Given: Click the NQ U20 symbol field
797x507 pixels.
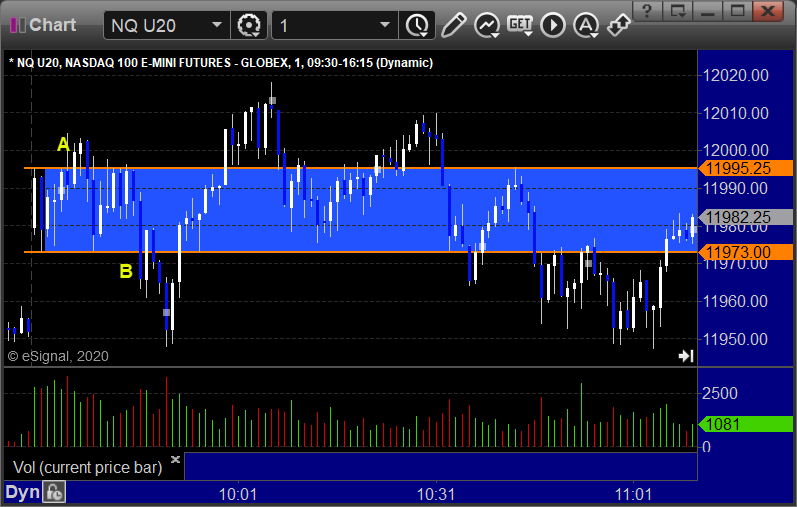Looking at the screenshot, I should [166, 25].
